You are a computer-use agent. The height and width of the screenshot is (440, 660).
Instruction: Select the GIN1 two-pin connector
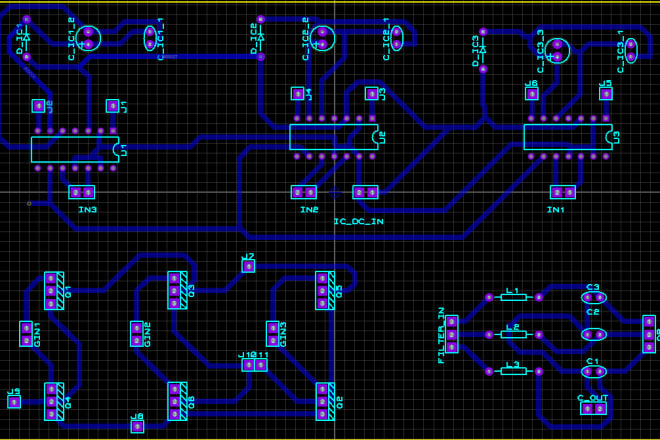coord(26,334)
